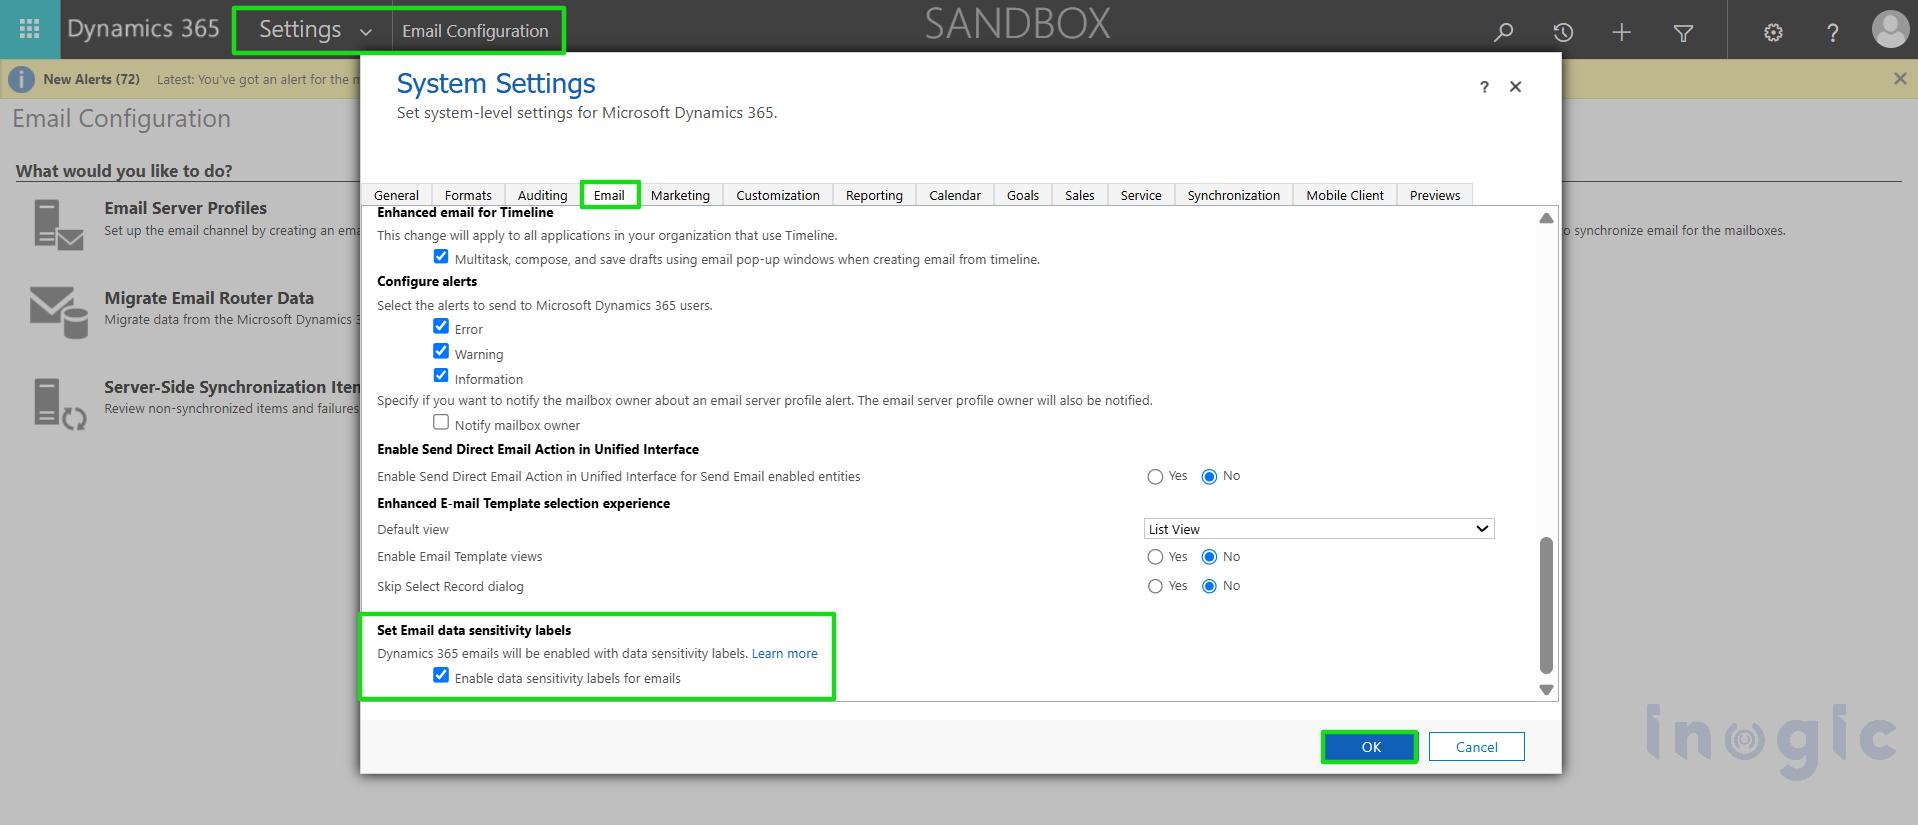Image resolution: width=1918 pixels, height=825 pixels.
Task: Select No for Skip Select Record dialog
Action: [1209, 587]
